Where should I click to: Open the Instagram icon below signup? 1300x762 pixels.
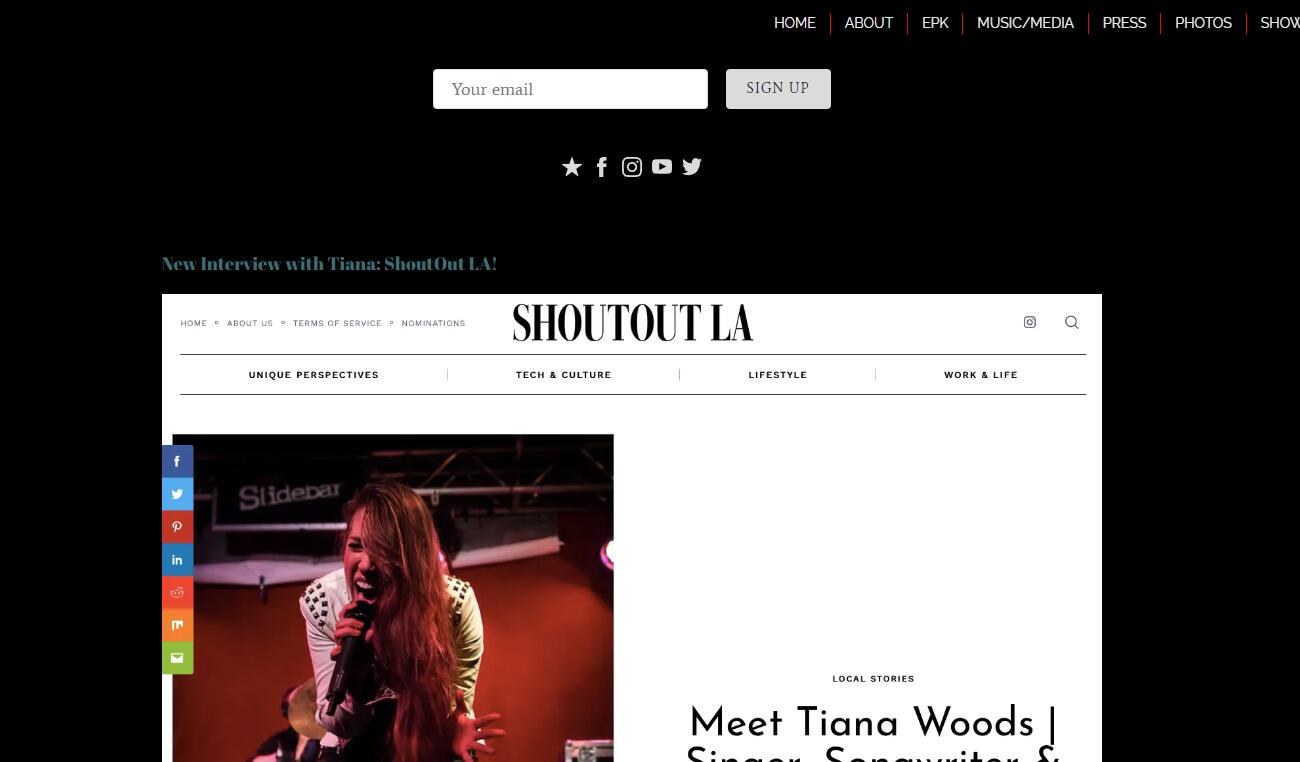tap(632, 167)
